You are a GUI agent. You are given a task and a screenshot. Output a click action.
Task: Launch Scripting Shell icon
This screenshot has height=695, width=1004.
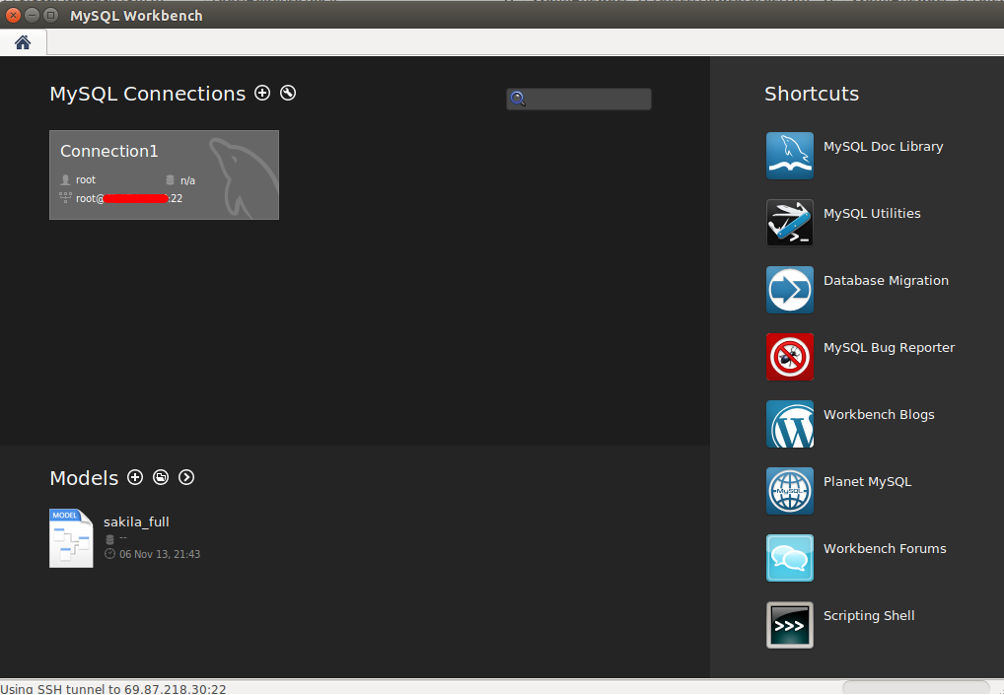tap(789, 625)
